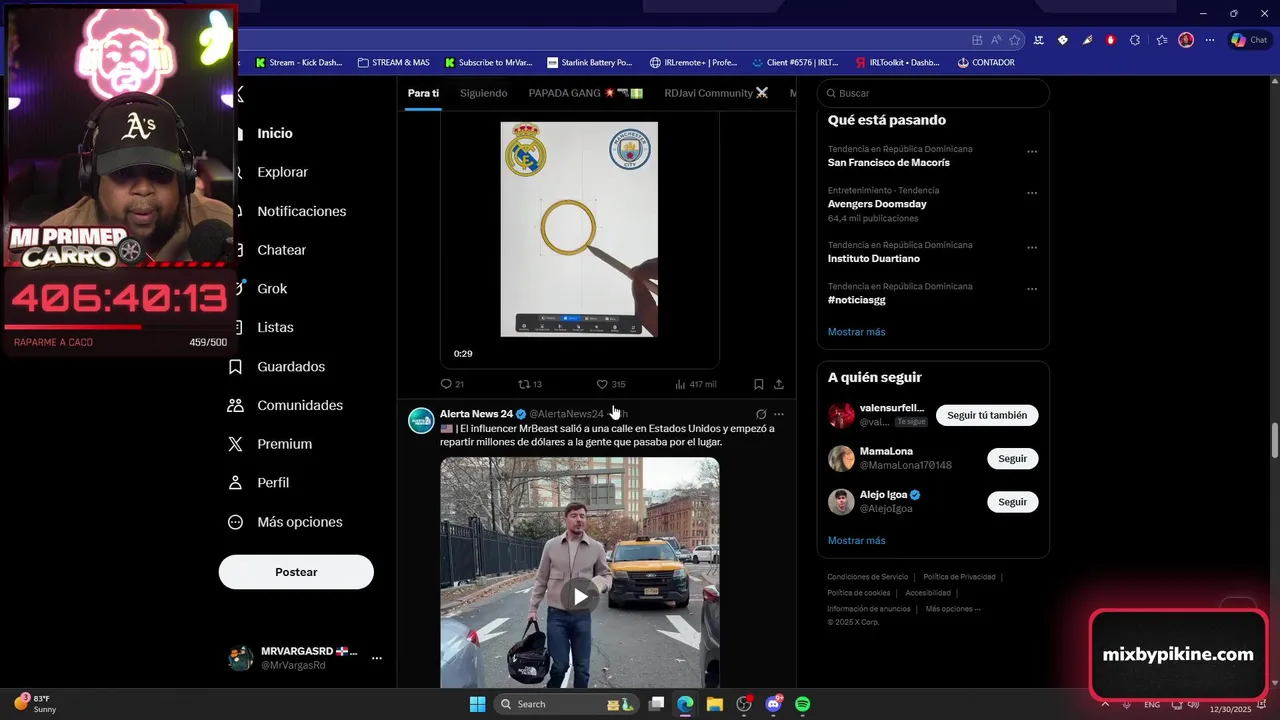Open the browser Settings and more menu
This screenshot has width=1280, height=720.
click(x=1210, y=40)
